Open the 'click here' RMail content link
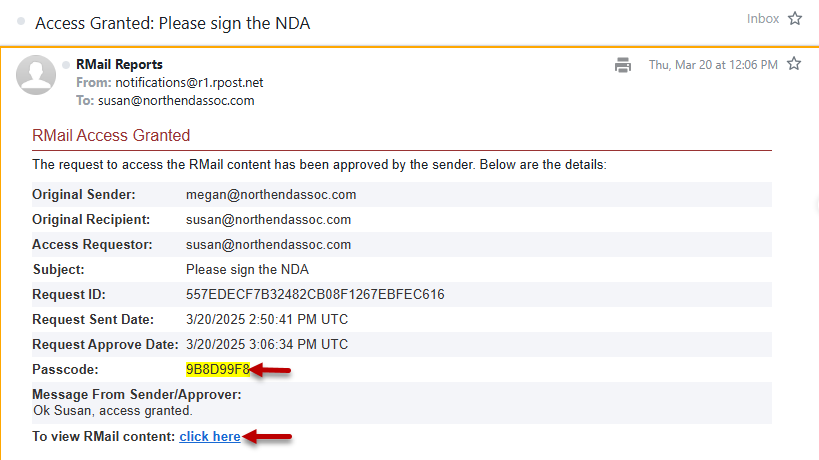 (210, 437)
